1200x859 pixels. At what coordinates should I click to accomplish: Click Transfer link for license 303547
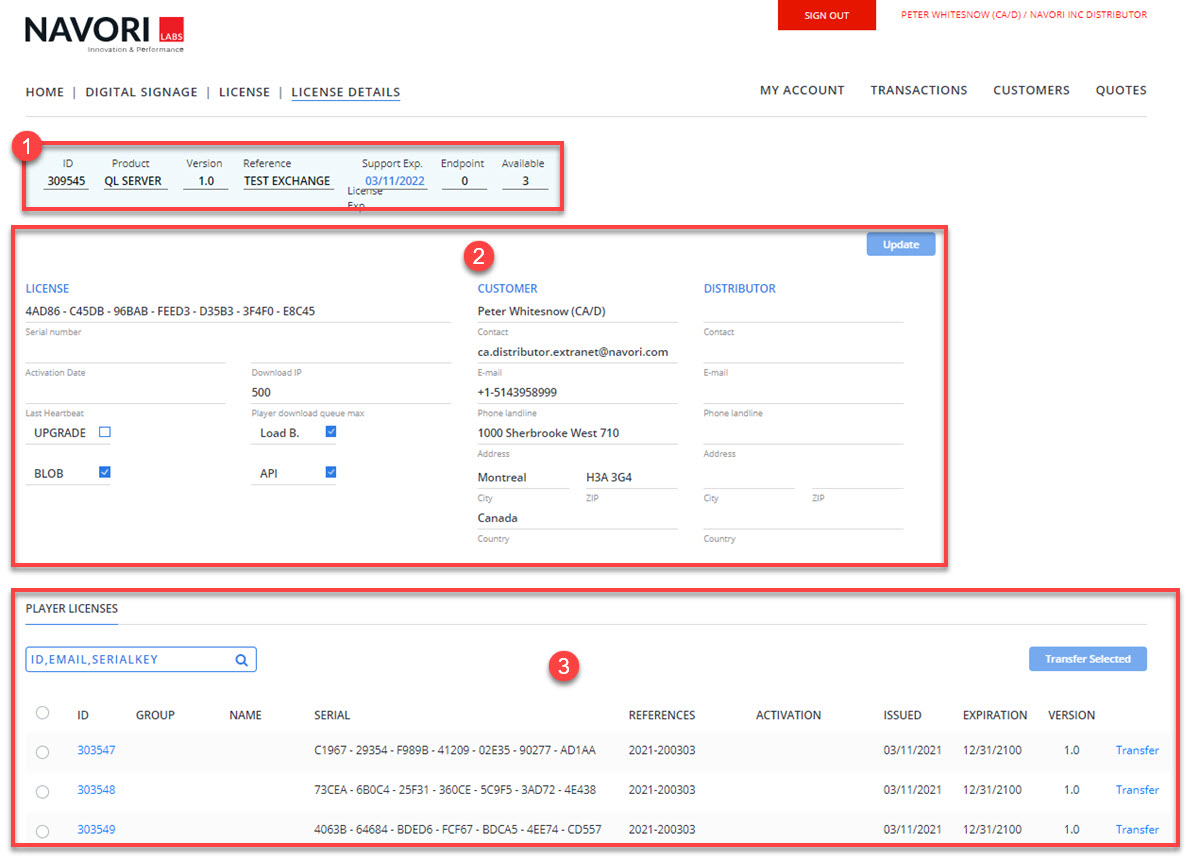pyautogui.click(x=1137, y=750)
